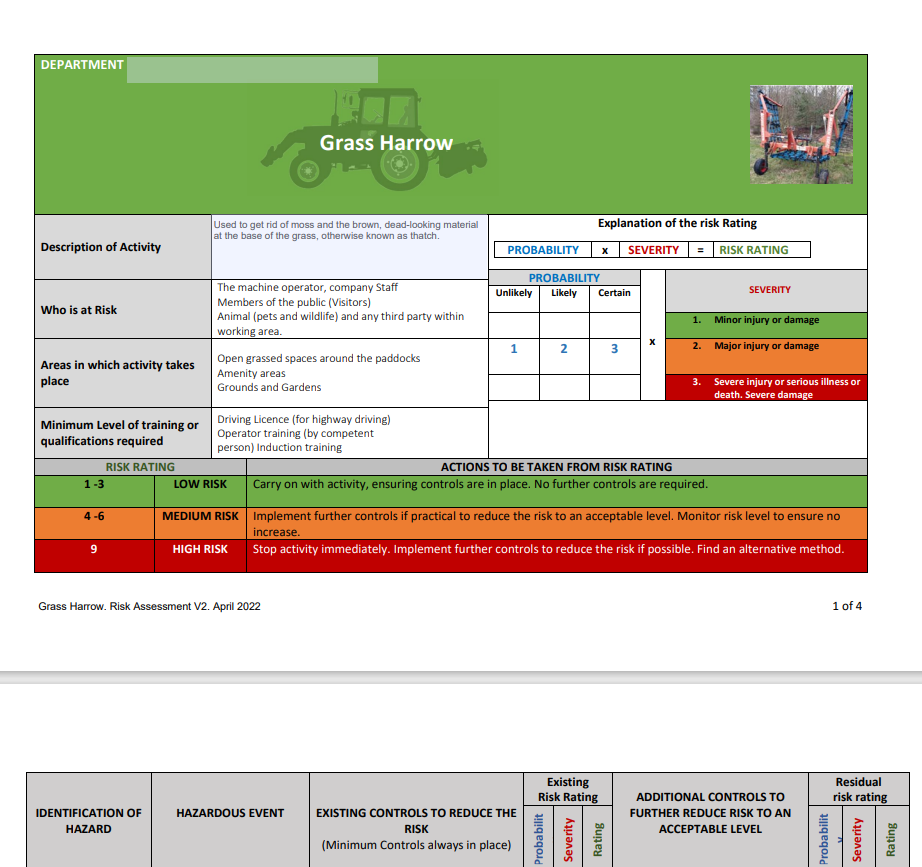This screenshot has width=922, height=867.
Task: Click the green LOW RISK cell
Action: (200, 483)
